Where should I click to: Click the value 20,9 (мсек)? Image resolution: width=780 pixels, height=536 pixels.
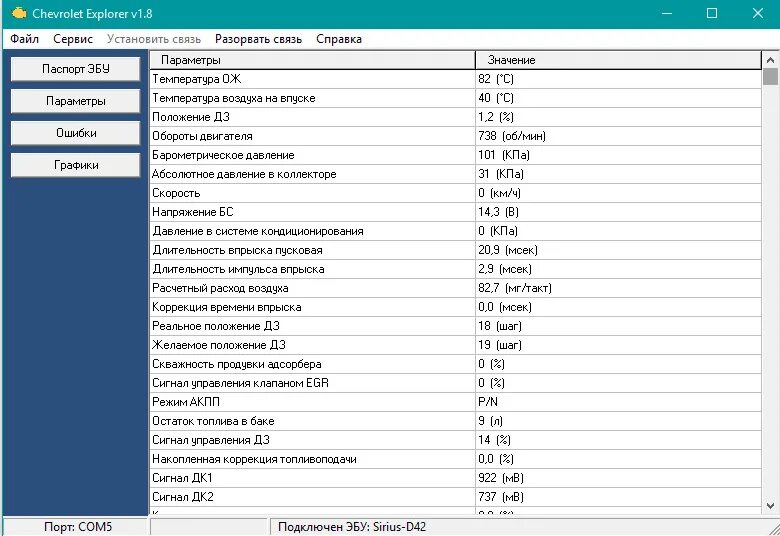coord(508,250)
